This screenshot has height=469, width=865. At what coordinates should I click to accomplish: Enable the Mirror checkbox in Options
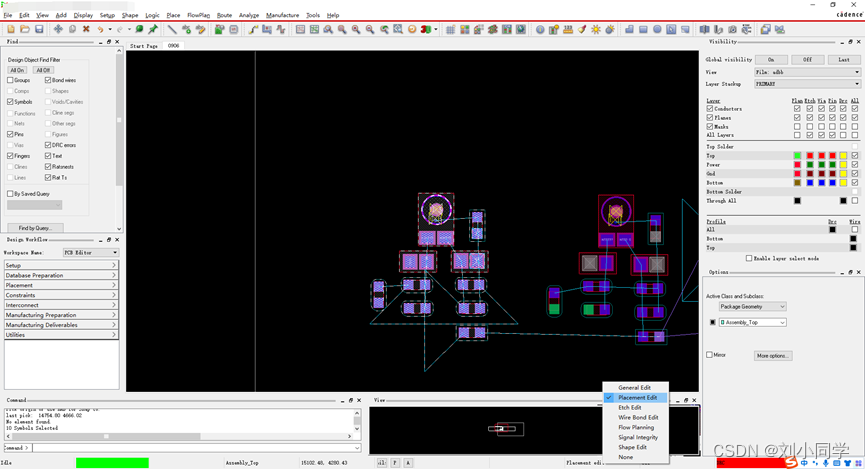pos(710,355)
